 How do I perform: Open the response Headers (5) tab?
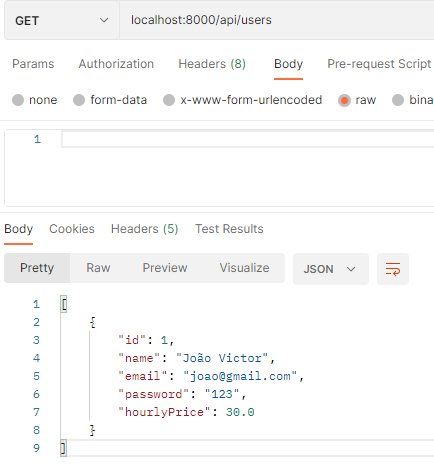pos(145,229)
